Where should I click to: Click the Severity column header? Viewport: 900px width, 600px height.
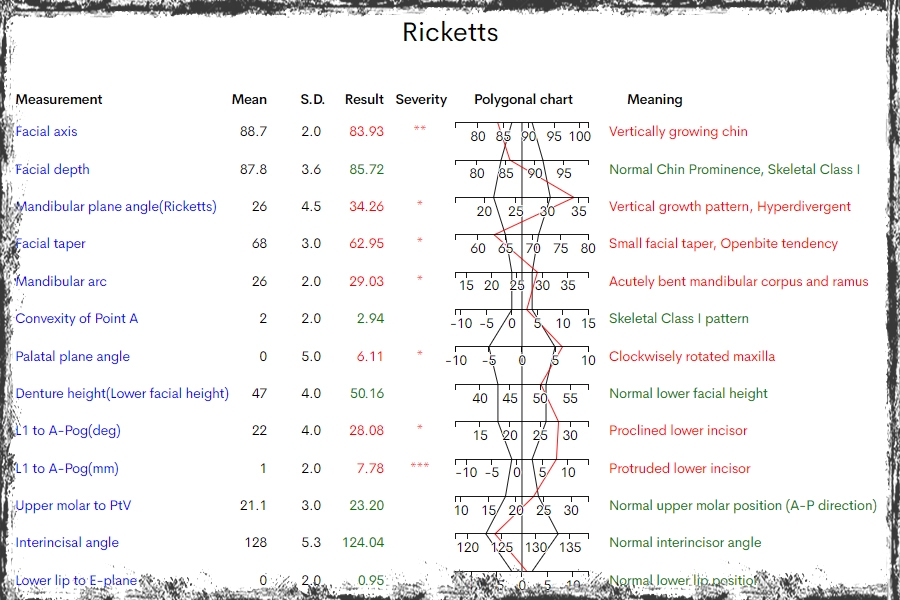point(421,100)
